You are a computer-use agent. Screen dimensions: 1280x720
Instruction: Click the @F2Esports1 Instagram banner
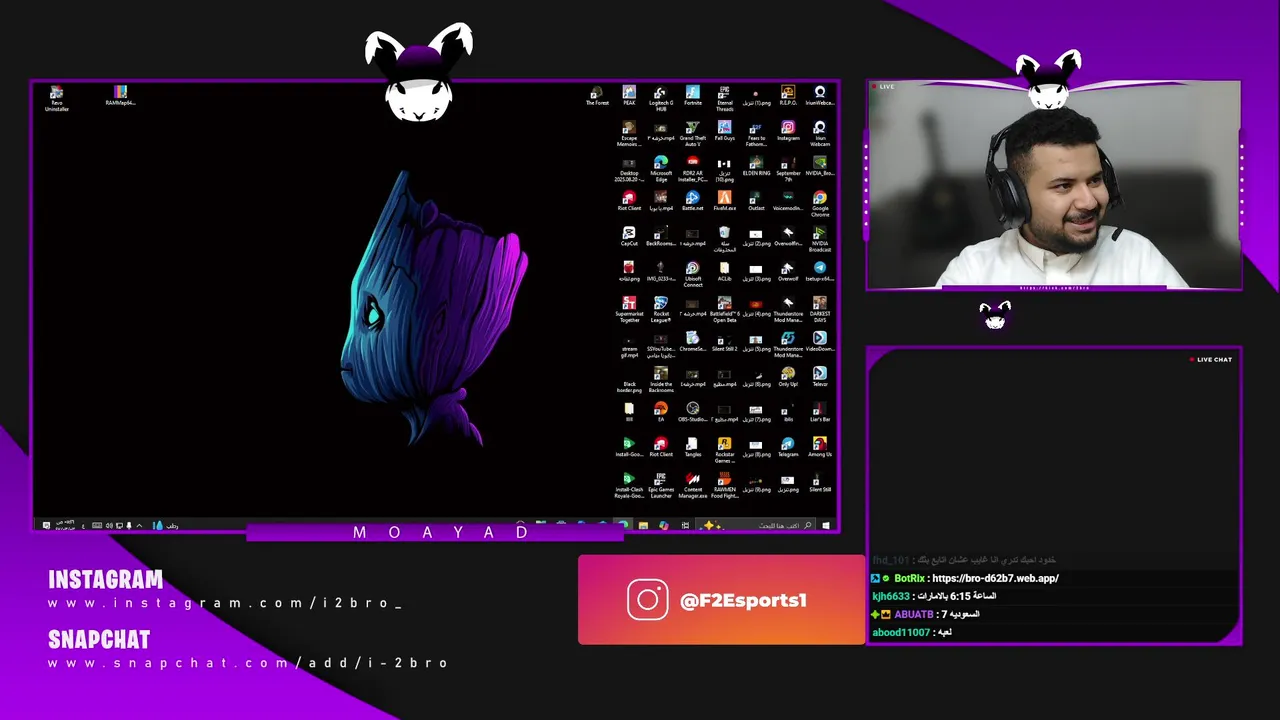[x=721, y=600]
